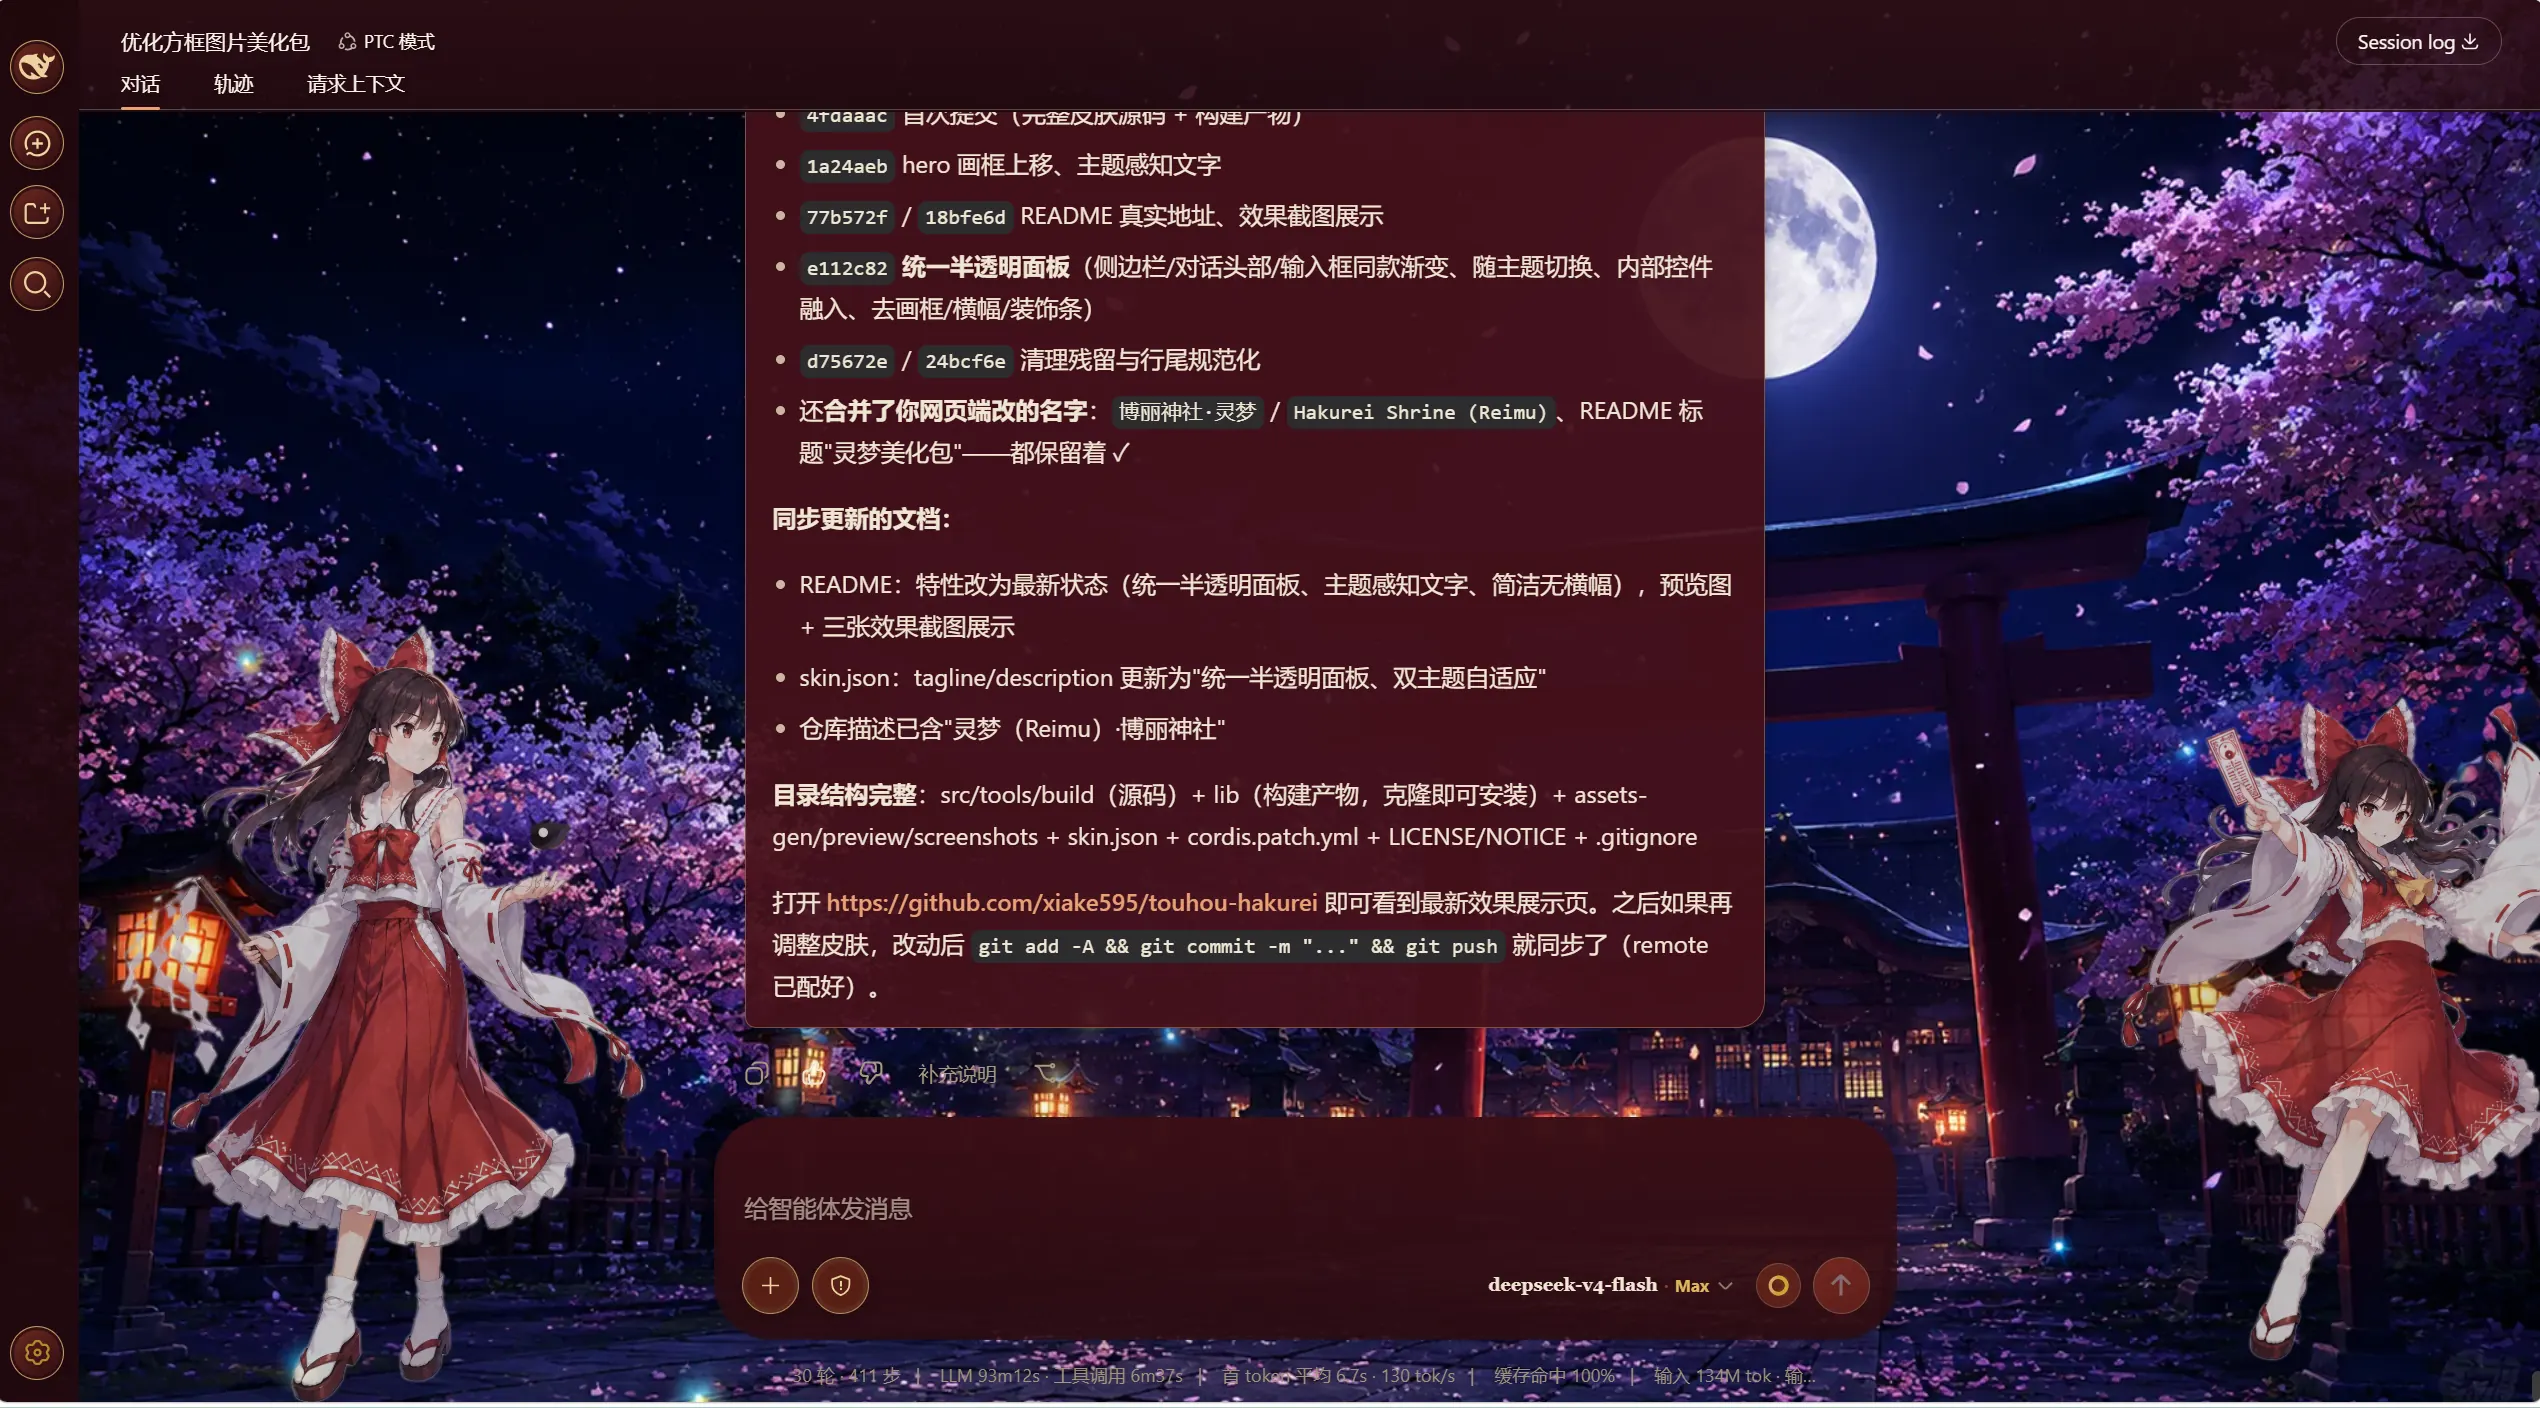Viewport: 2540px width, 1408px height.
Task: Open the github.com/xiake595/touhou-hakurei link
Action: [x=1071, y=903]
